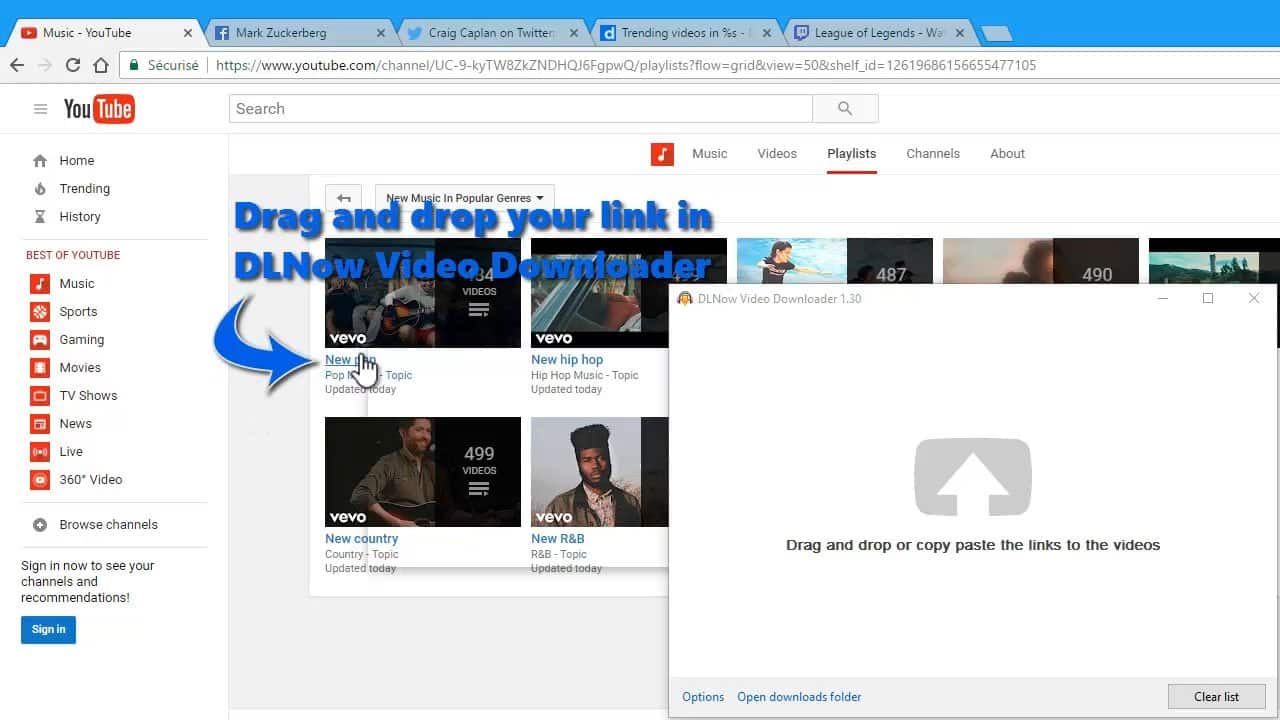Close the Mark Zuckerberg browser tab
The height and width of the screenshot is (720, 1280).
coord(380,33)
